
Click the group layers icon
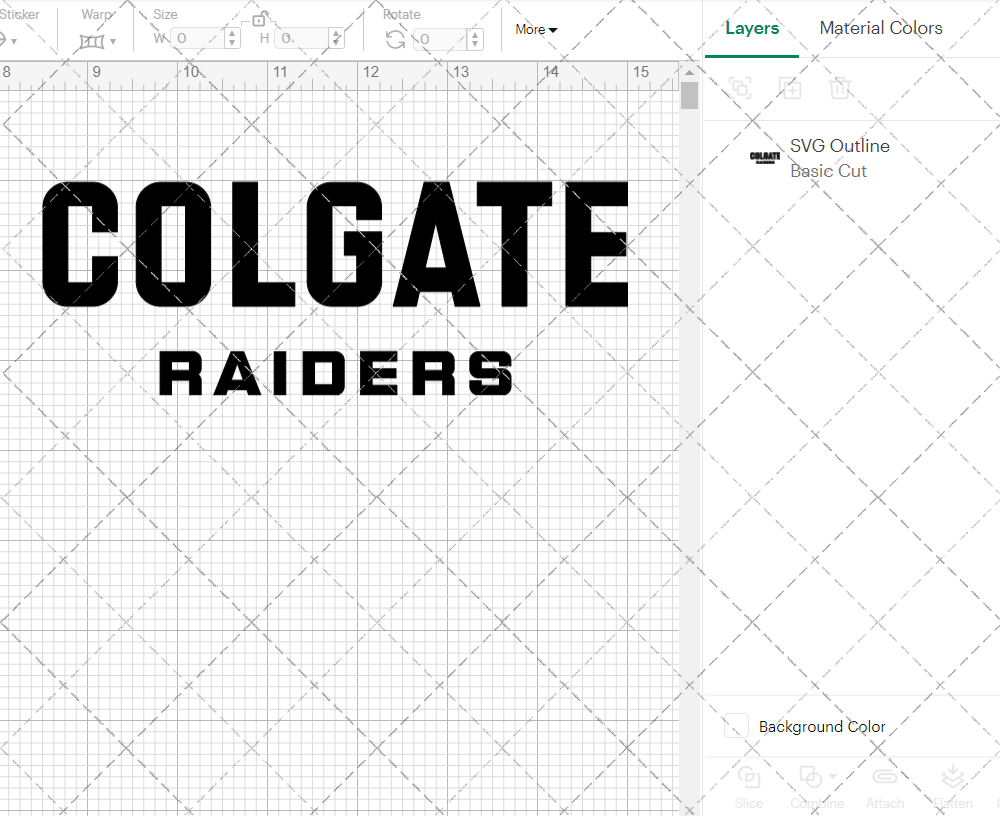(740, 88)
